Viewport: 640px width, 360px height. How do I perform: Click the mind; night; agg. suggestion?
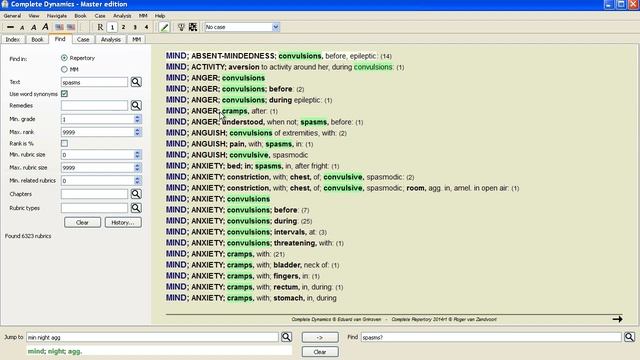coord(55,351)
